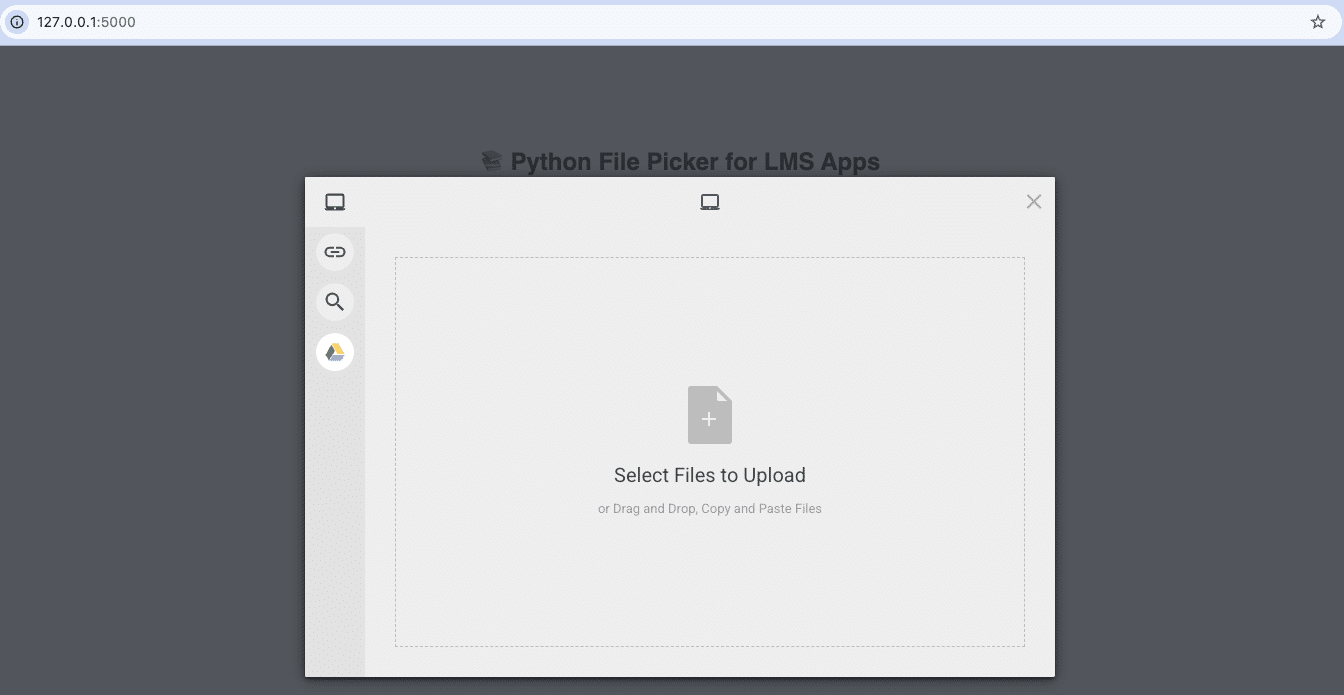Viewport: 1344px width, 695px height.
Task: Click the dark overlay outside the dialog
Action: (x=150, y=400)
